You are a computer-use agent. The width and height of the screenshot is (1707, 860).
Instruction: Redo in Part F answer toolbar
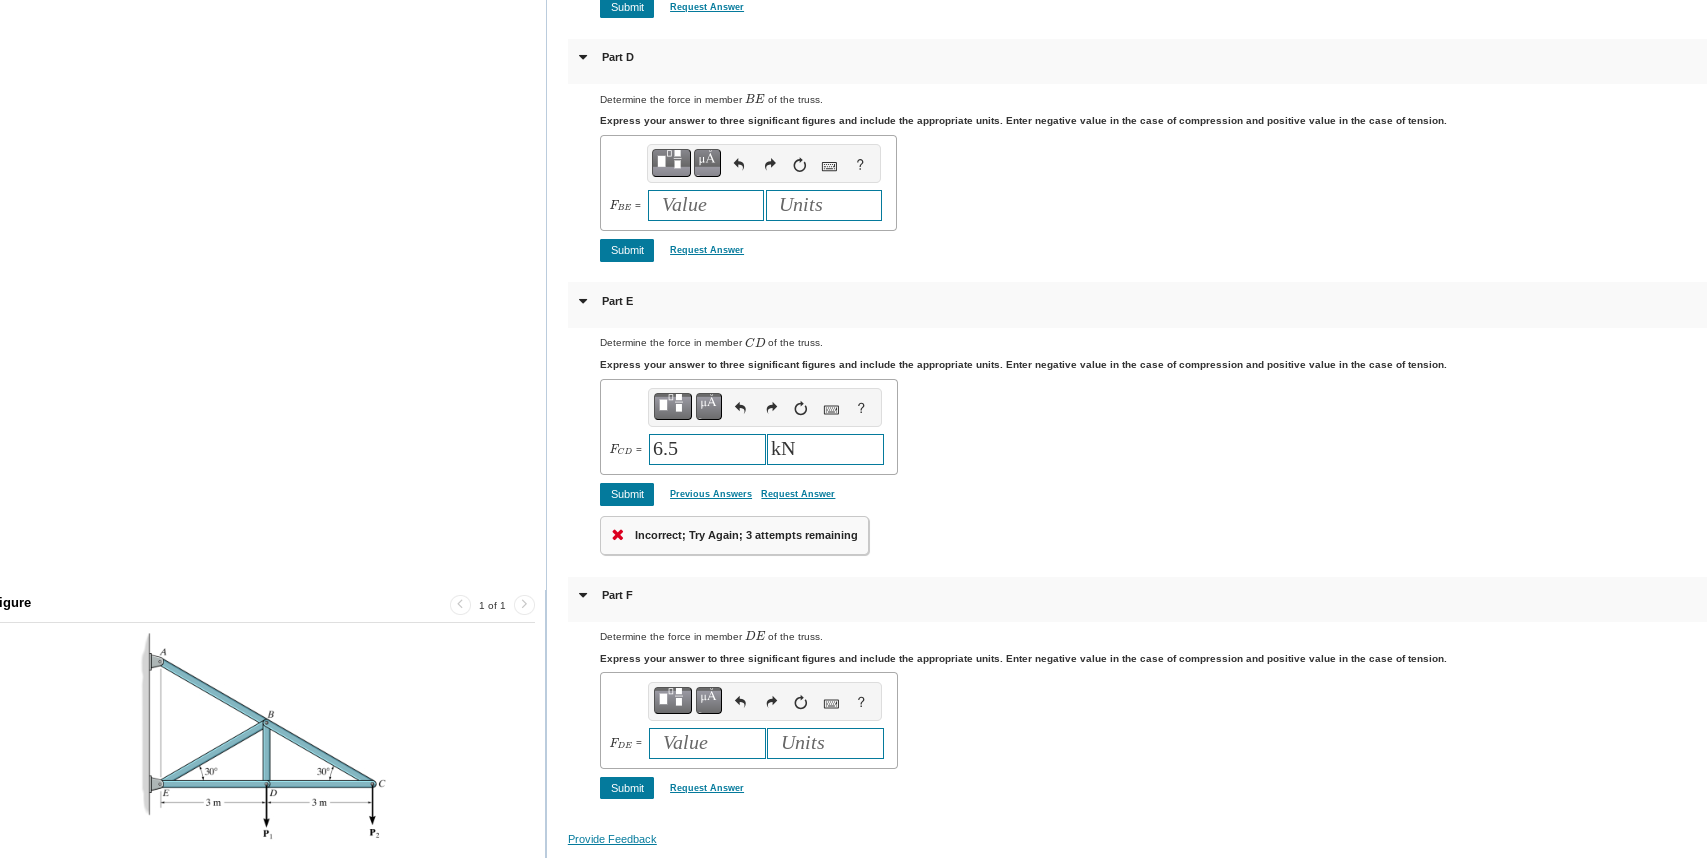coord(771,703)
